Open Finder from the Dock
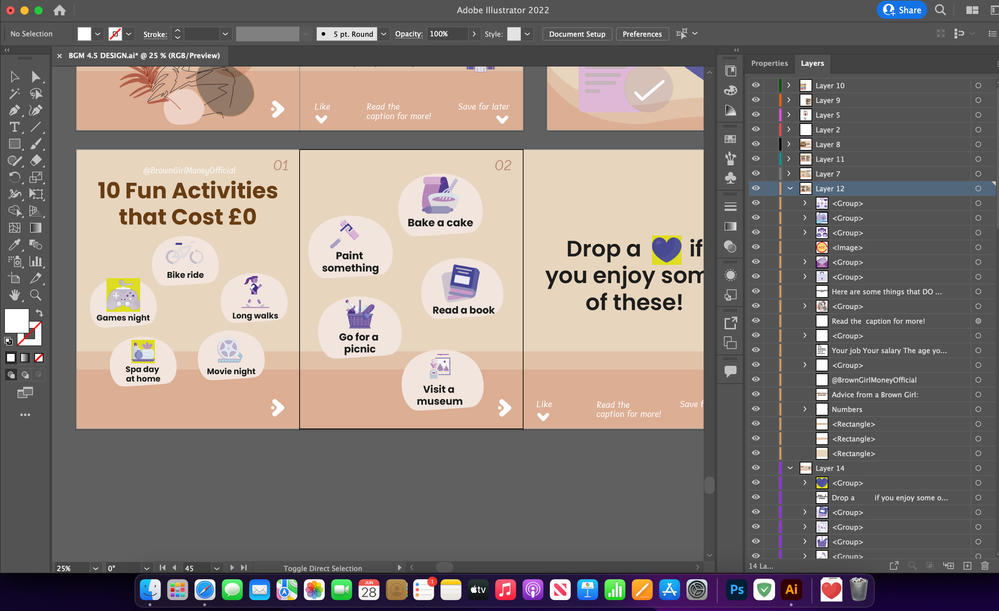 pos(150,590)
